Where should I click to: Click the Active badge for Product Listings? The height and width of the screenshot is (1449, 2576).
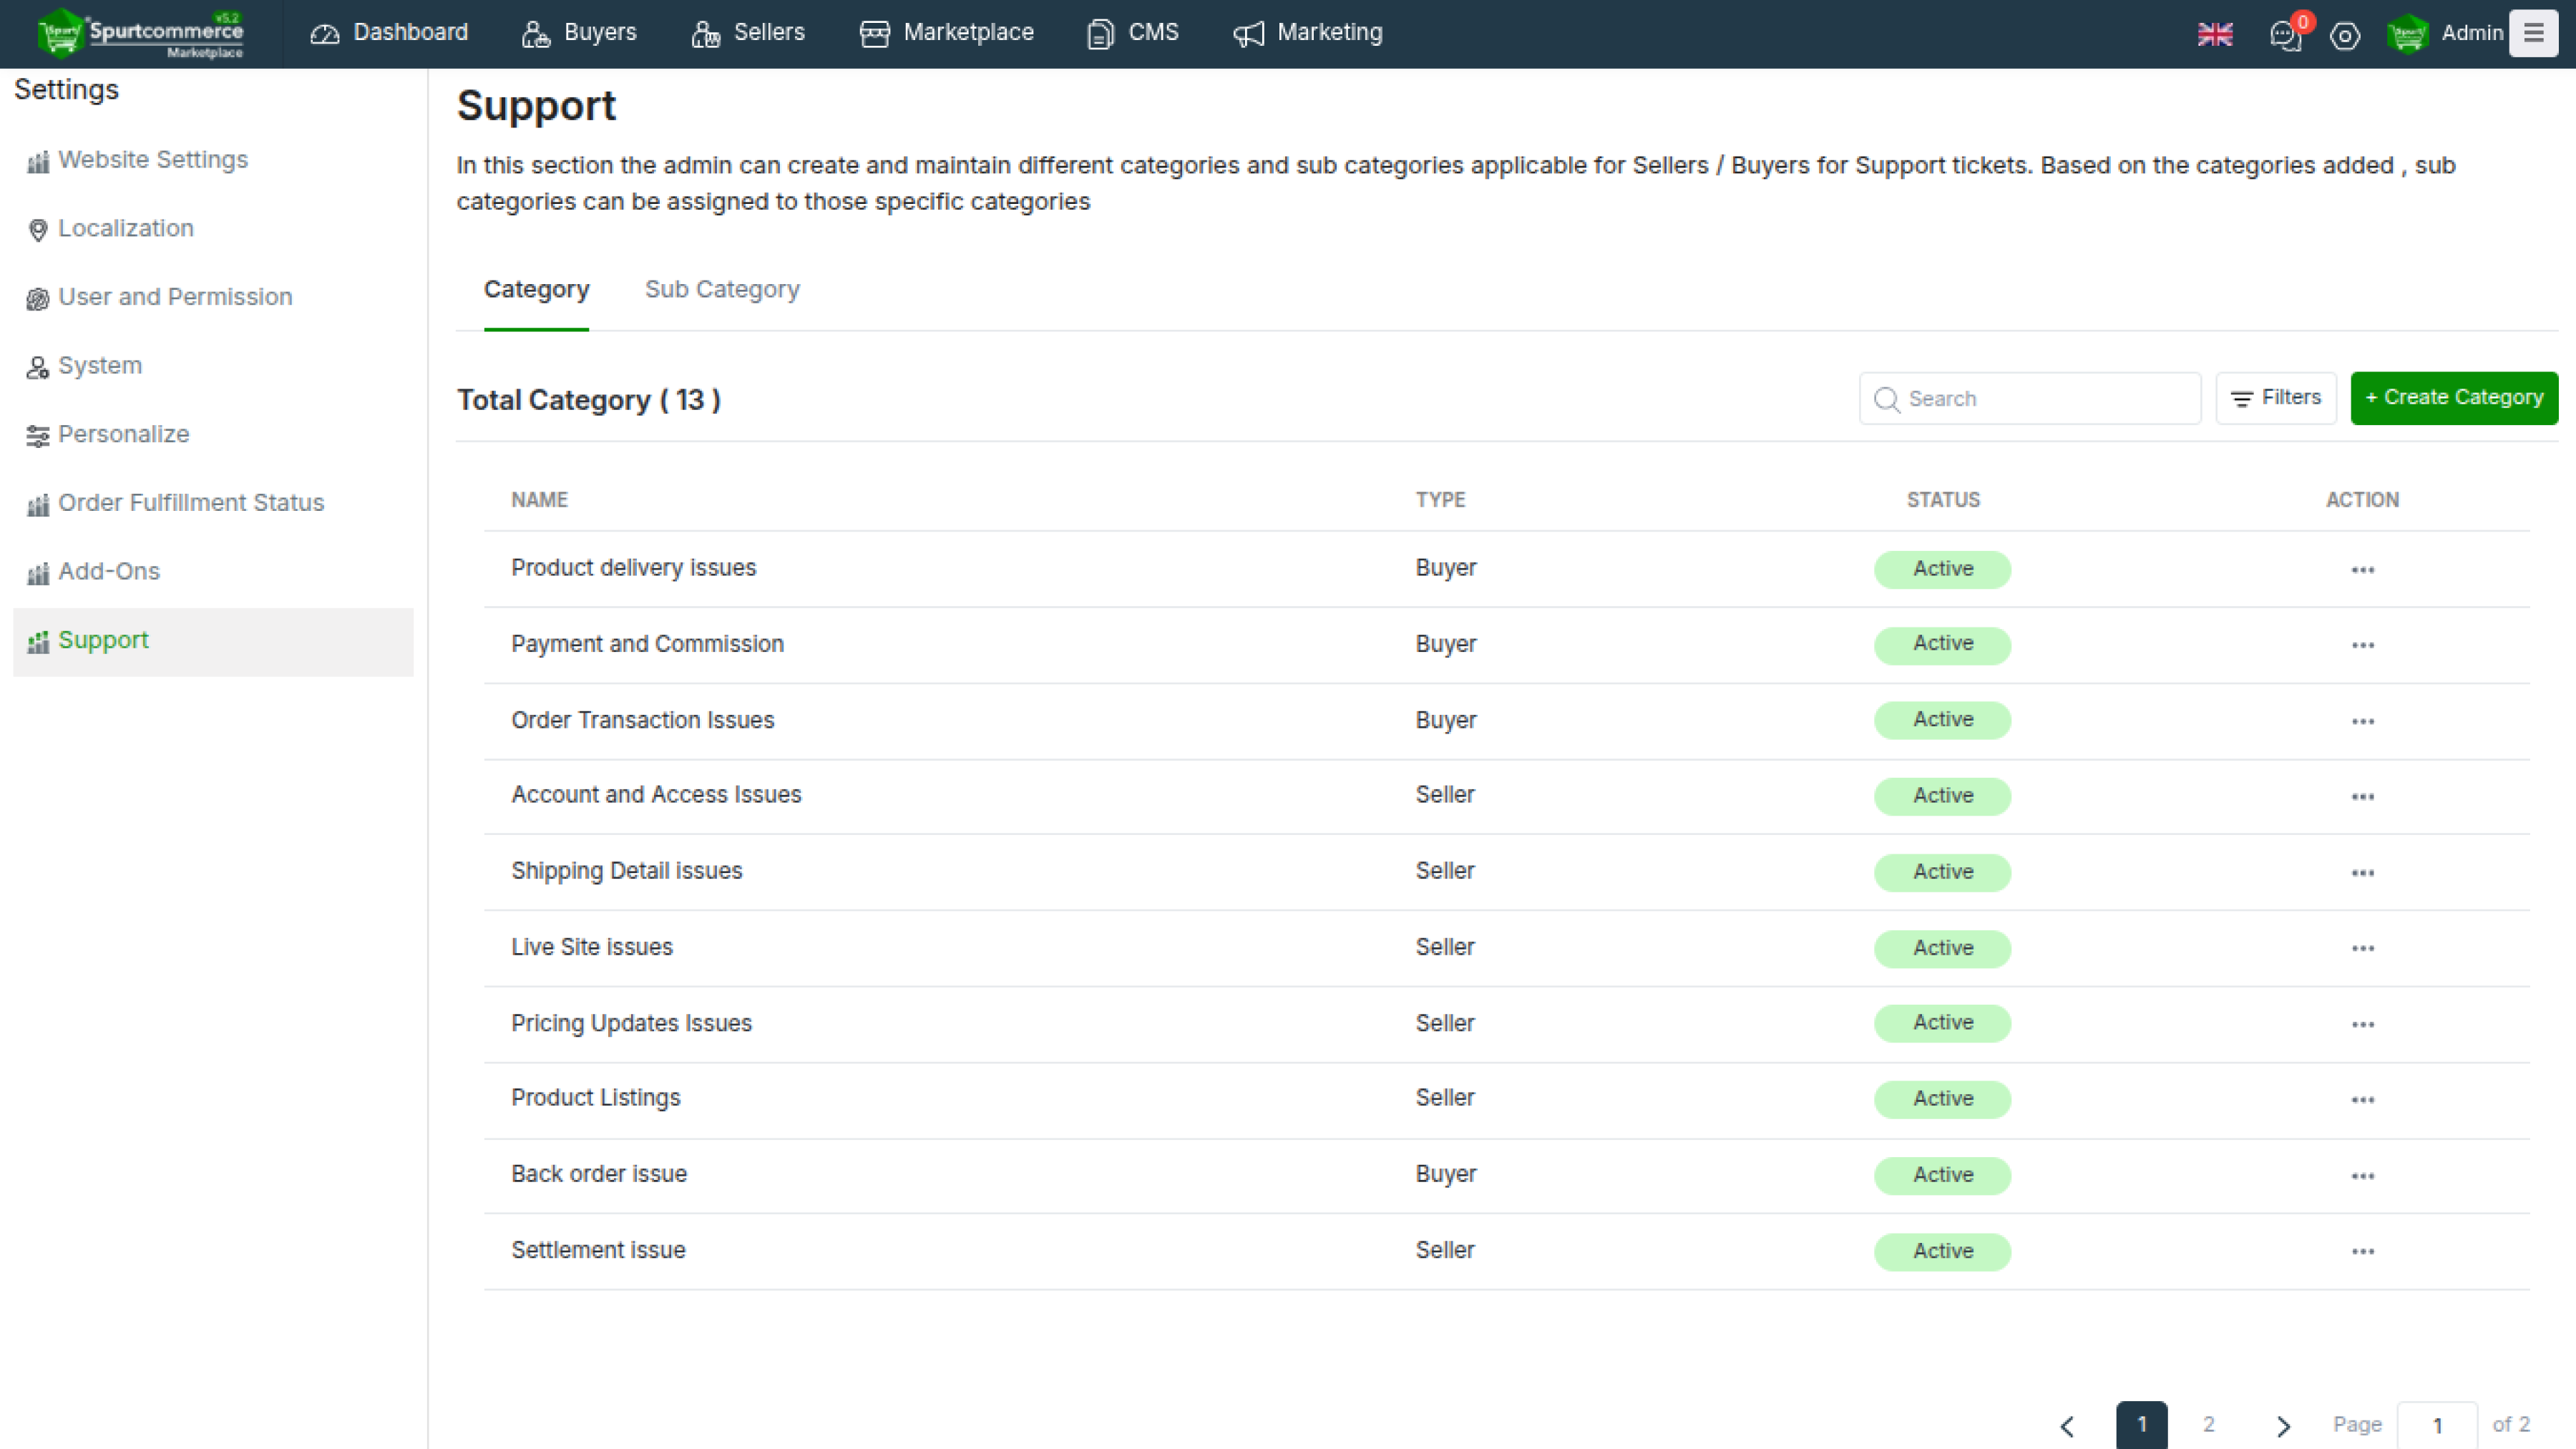[x=1942, y=1099]
